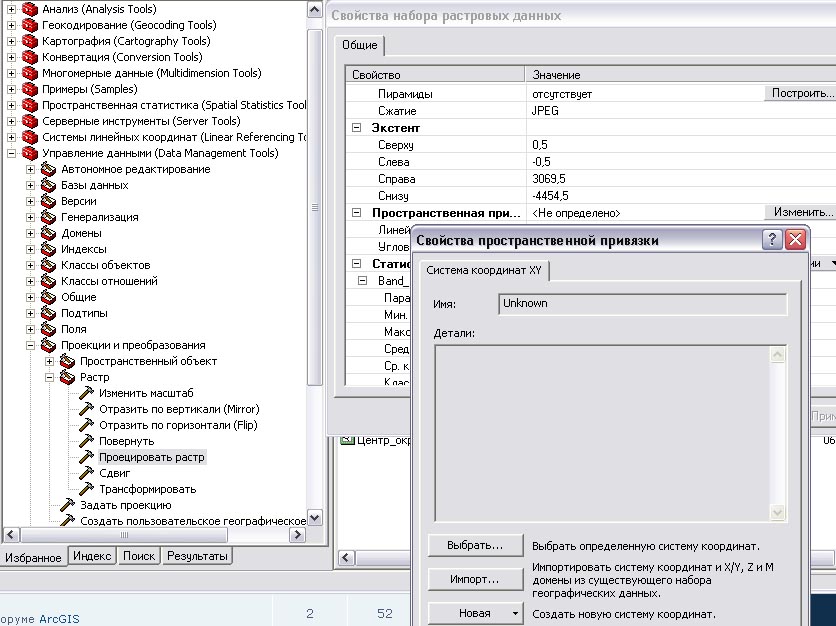836x626 pixels.
Task: Click the Растр toolset icon
Action: click(x=67, y=377)
